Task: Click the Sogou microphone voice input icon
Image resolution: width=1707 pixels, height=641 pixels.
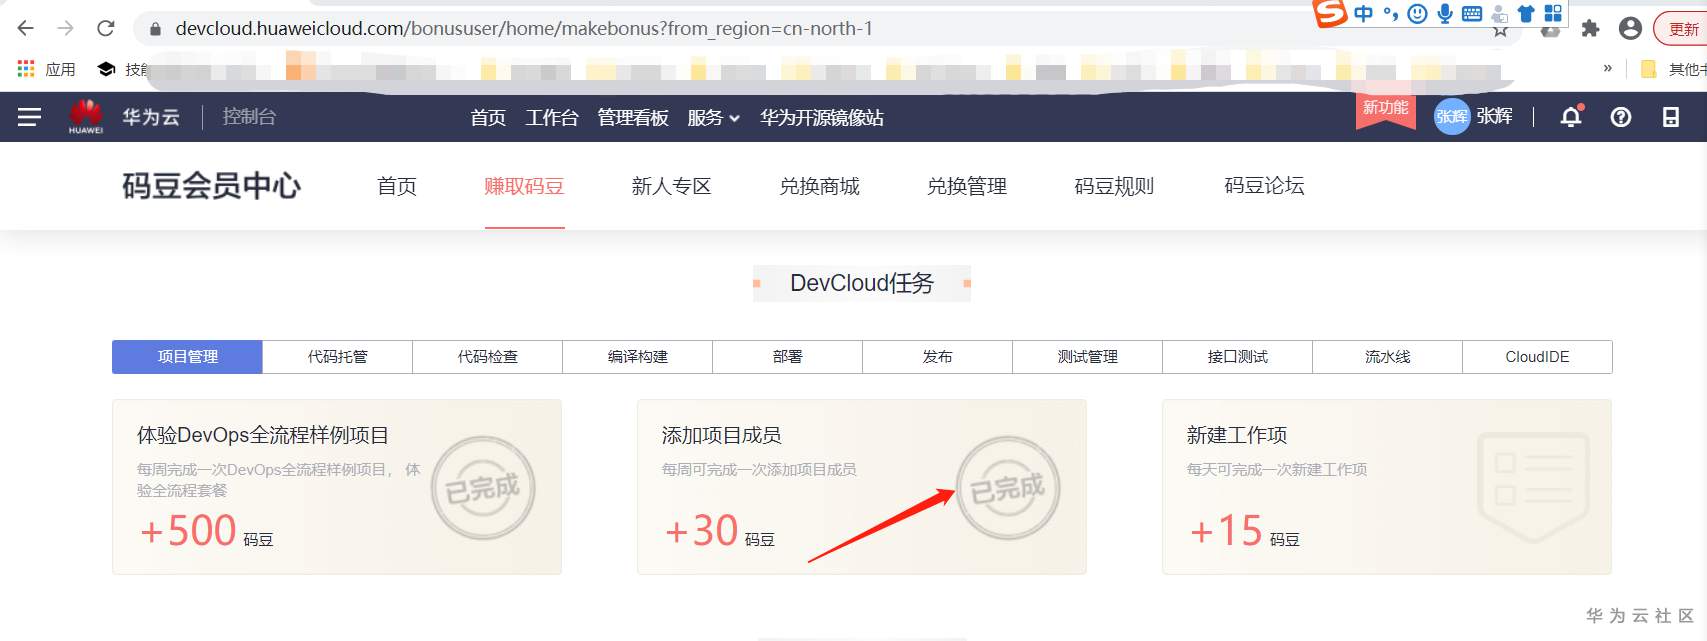Action: (1445, 13)
